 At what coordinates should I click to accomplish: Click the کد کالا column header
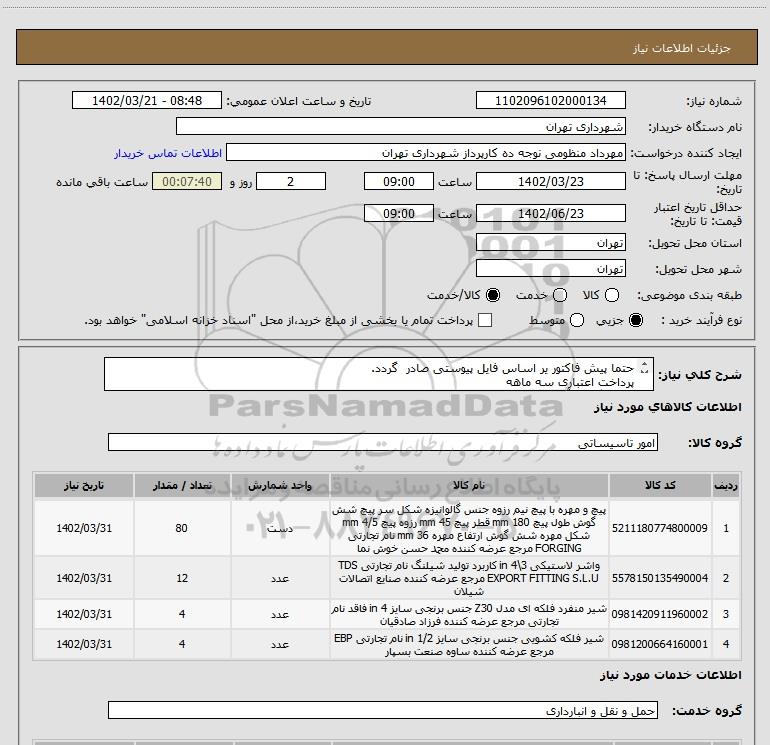pos(660,486)
